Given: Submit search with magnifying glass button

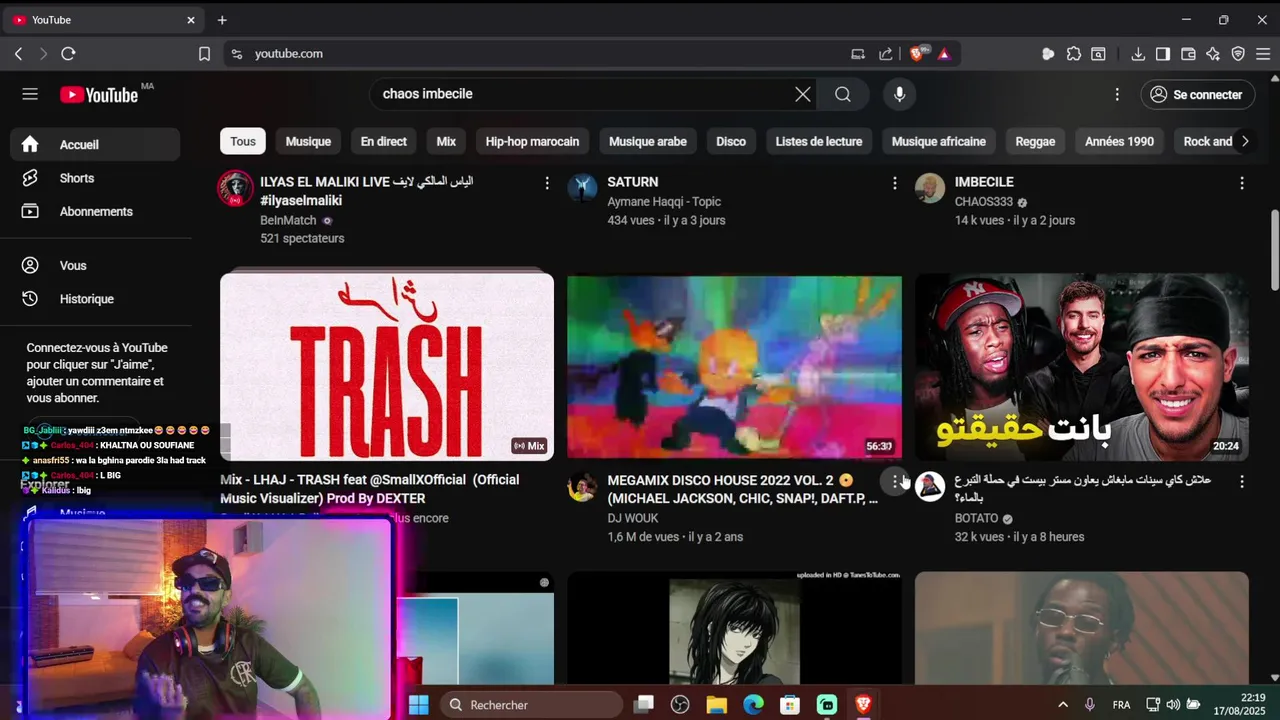Looking at the screenshot, I should (x=843, y=94).
